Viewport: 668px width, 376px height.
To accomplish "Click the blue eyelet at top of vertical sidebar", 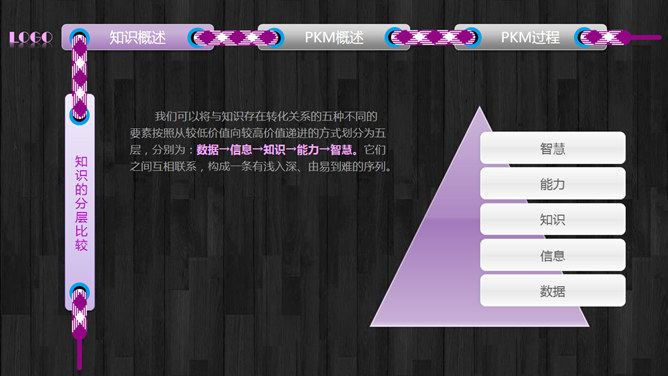I will coord(80,115).
